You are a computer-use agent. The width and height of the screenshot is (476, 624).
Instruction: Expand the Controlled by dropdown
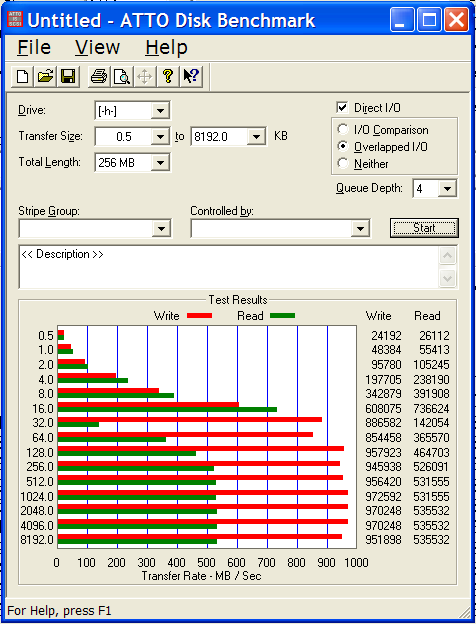tap(360, 228)
